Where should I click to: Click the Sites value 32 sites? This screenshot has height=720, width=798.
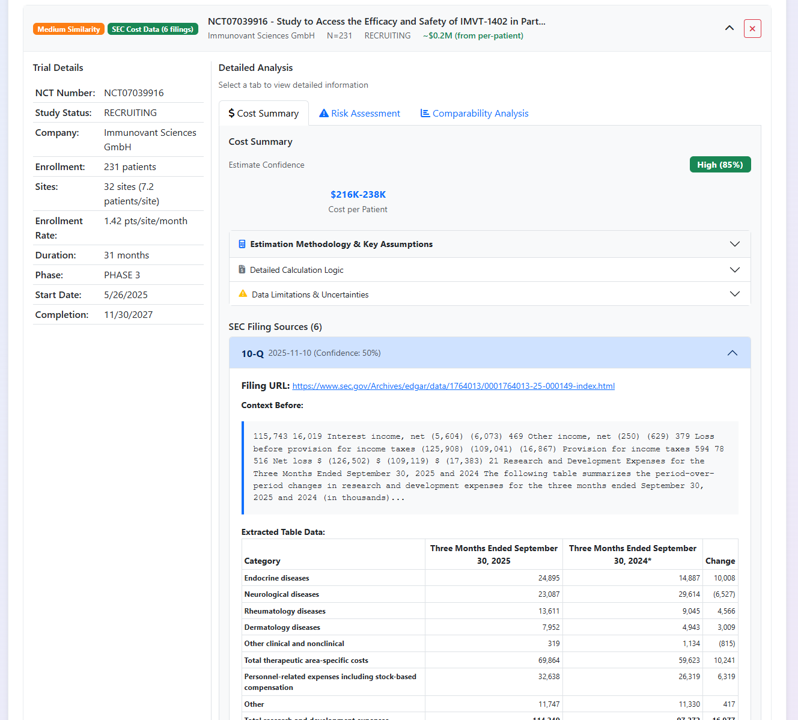tap(131, 194)
